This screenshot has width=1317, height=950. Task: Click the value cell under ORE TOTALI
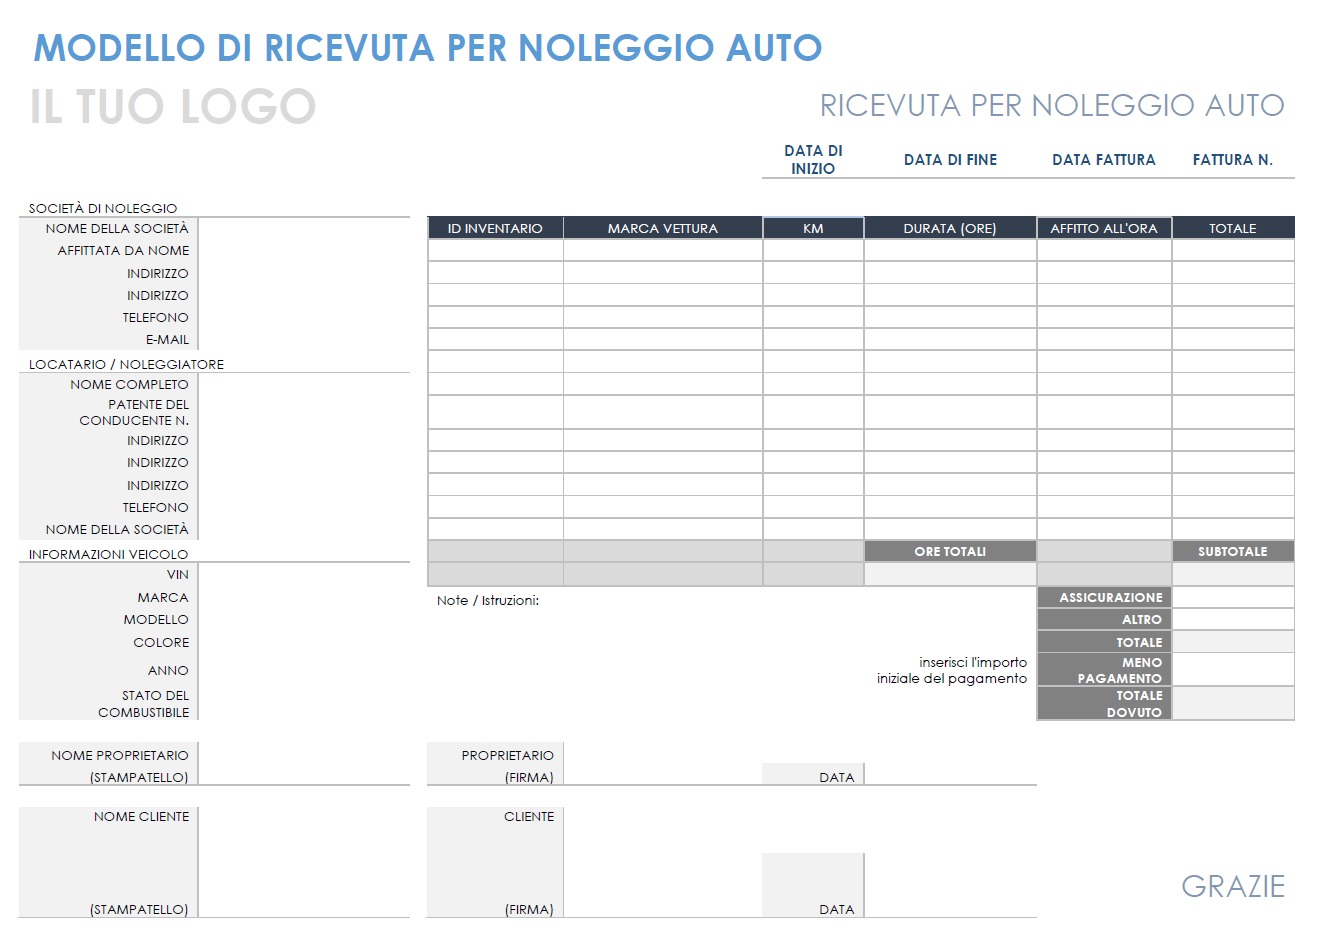coord(950,574)
